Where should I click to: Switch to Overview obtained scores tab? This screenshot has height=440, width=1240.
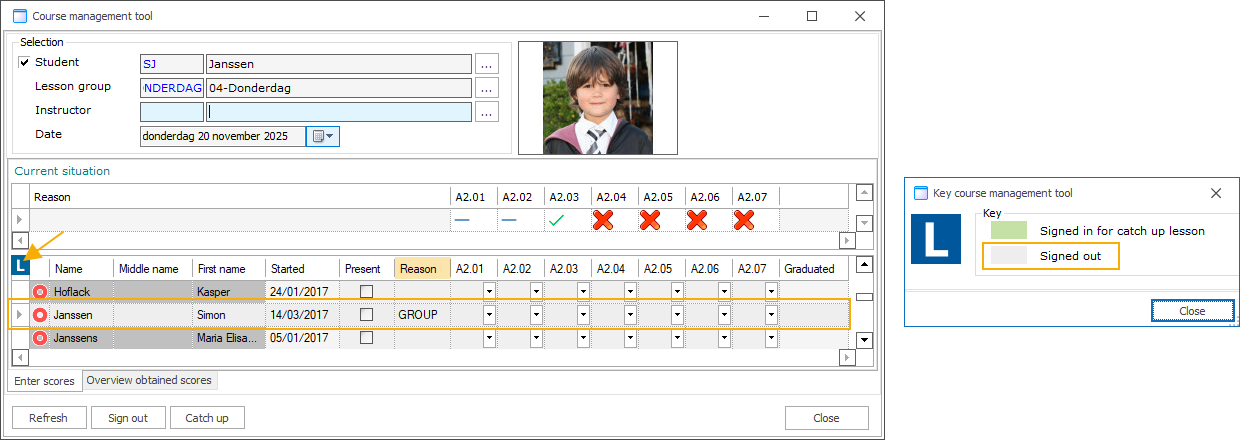pos(148,380)
